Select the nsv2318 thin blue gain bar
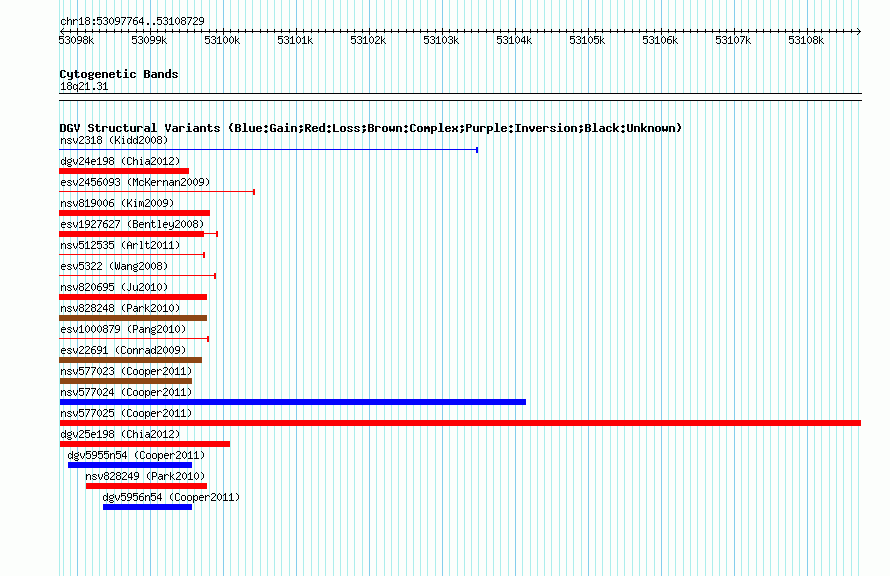Screen dimensions: 890x576 tap(268, 150)
